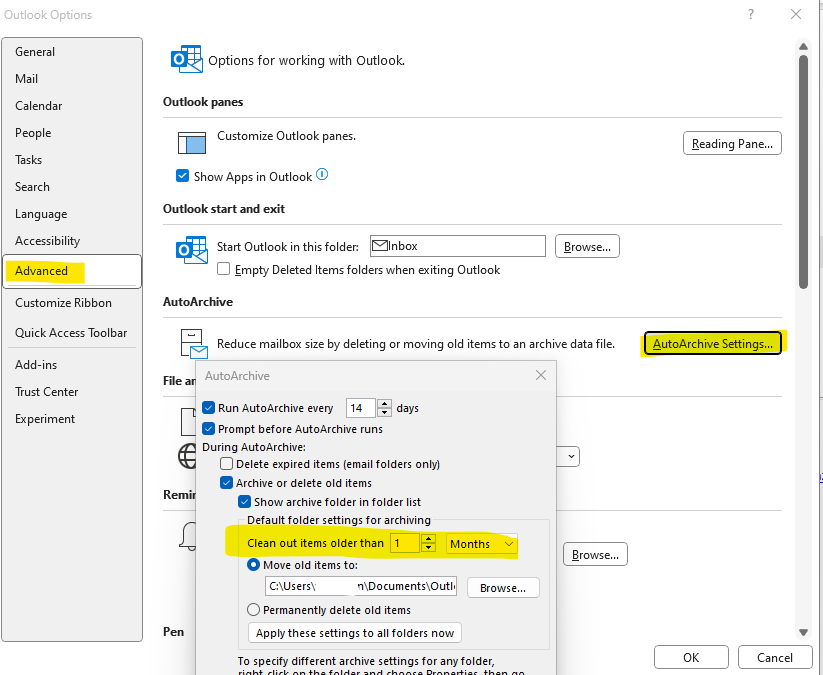Screen dimensions: 823x675
Task: Click the Cancel button
Action: 775,657
